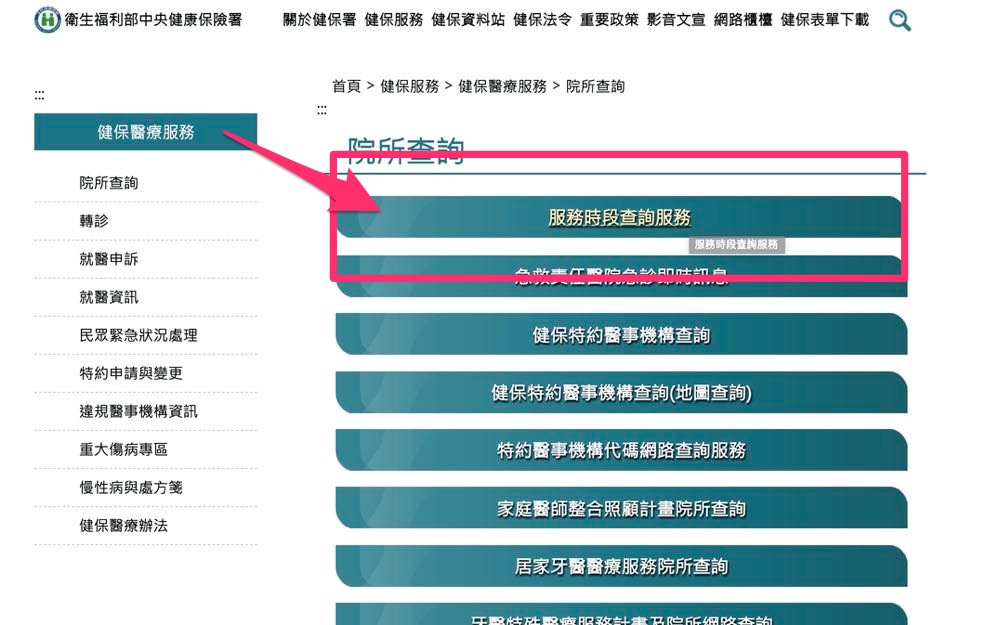Open 網路櫃檯 menu
This screenshot has height=625, width=1000.
point(743,20)
